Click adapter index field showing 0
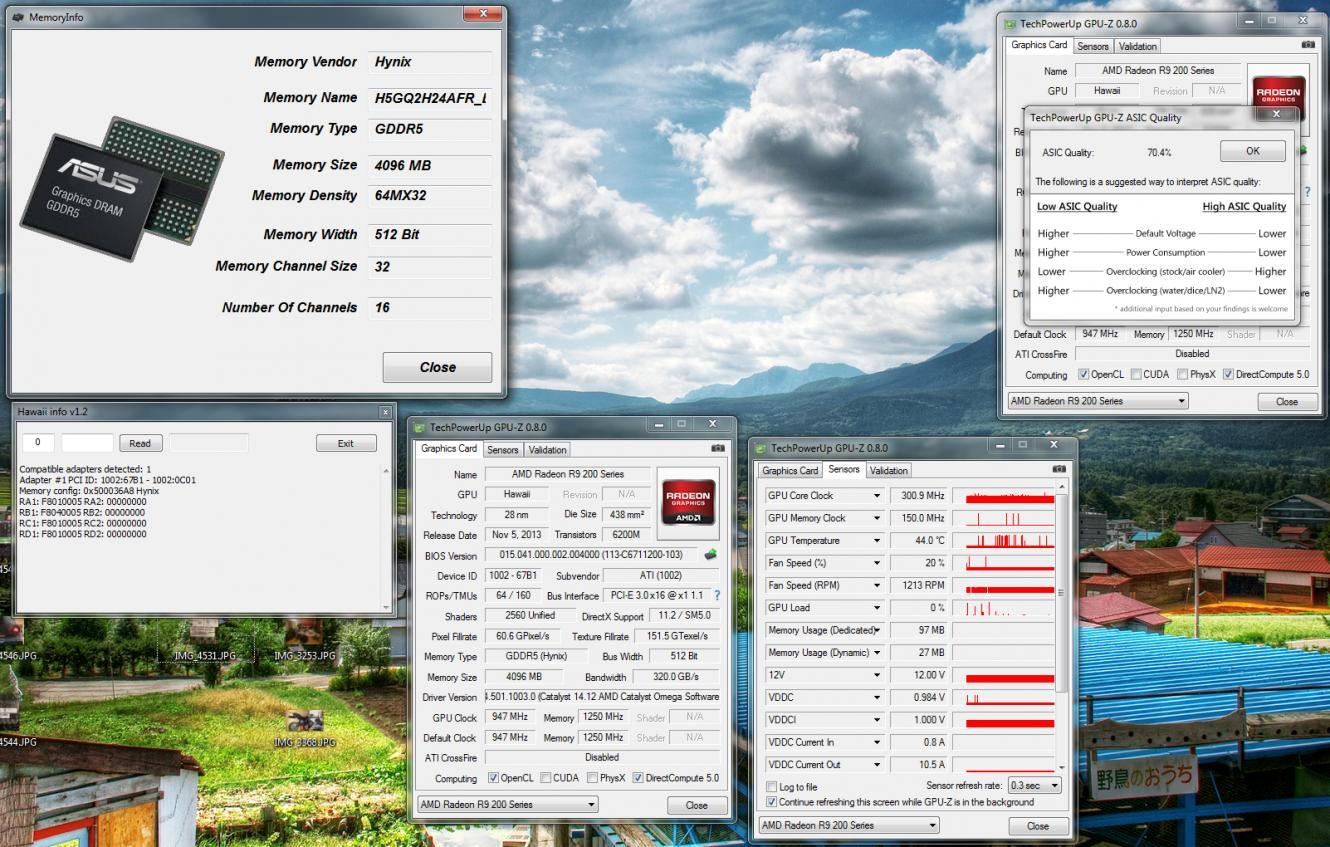The width and height of the screenshot is (1330, 847). point(38,443)
